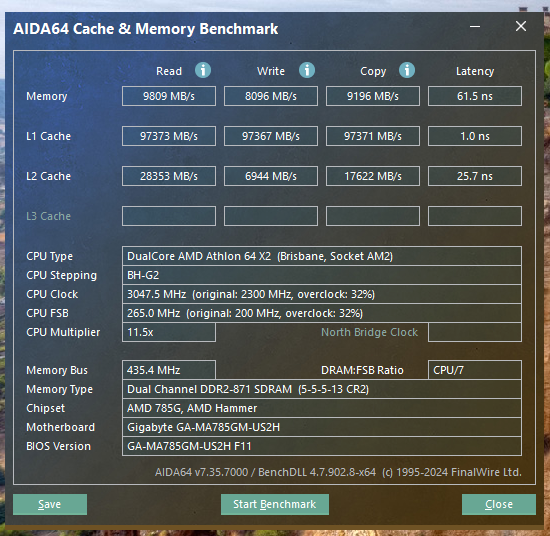Viewport: 550px width, 536px height.
Task: Click the CPU Clock value 3047.5 MHz
Action: coord(322,294)
